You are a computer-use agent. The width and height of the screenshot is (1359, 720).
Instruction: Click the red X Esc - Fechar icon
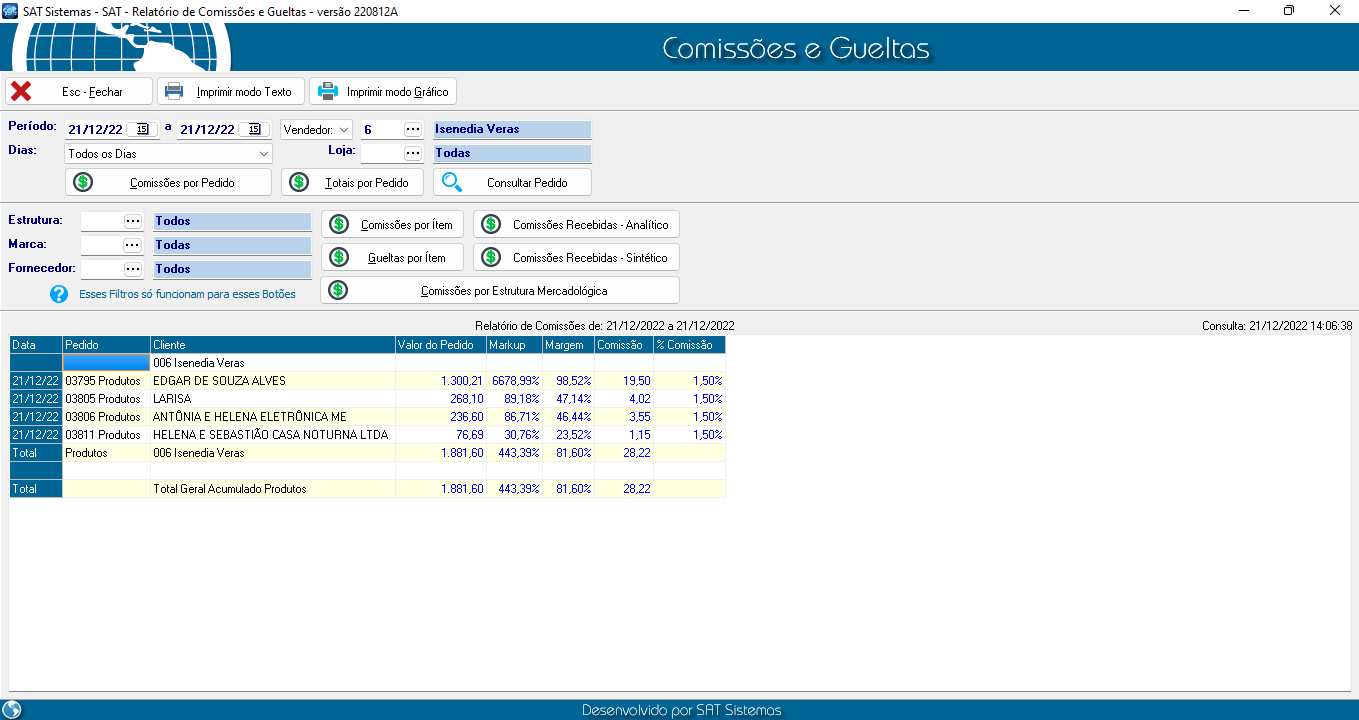[x=21, y=92]
